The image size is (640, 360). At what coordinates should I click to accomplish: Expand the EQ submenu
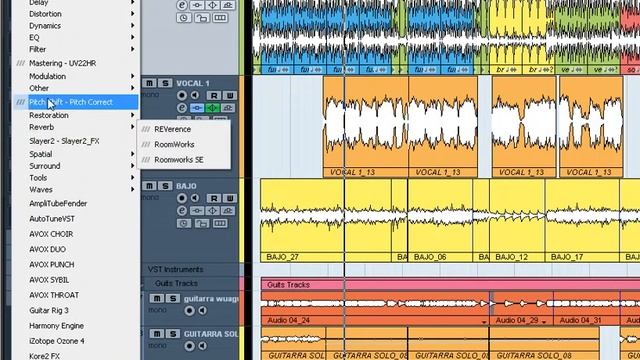[x=76, y=38]
